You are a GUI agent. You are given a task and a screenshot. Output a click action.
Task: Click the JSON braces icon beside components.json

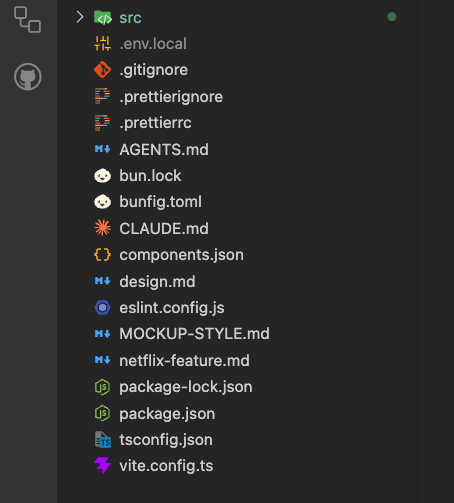(102, 255)
